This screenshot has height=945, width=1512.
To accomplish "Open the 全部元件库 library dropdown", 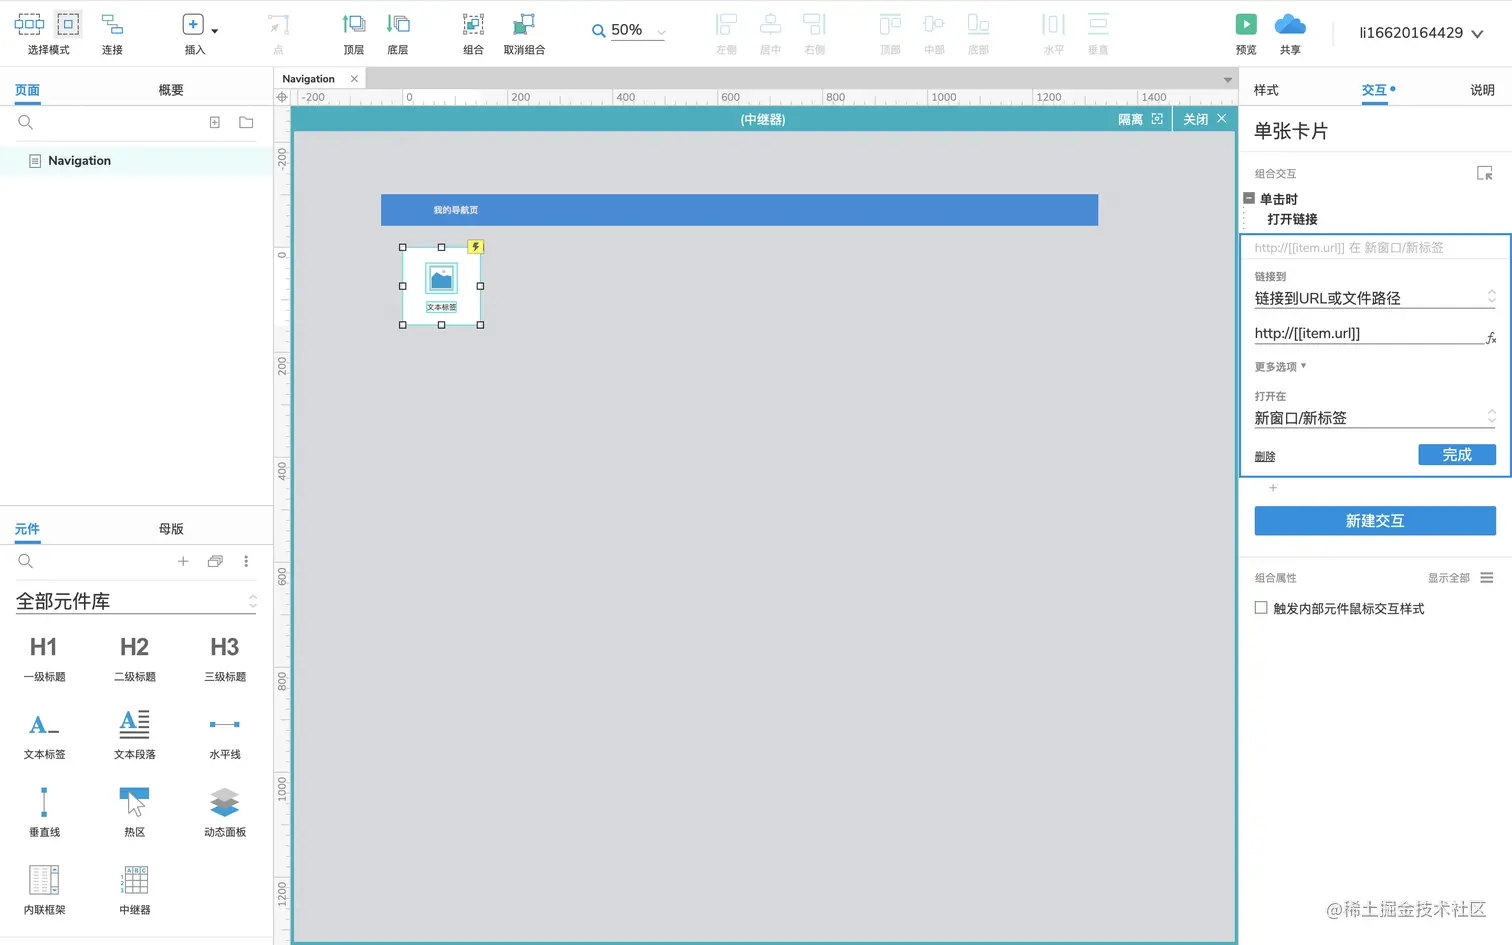I will click(x=136, y=601).
